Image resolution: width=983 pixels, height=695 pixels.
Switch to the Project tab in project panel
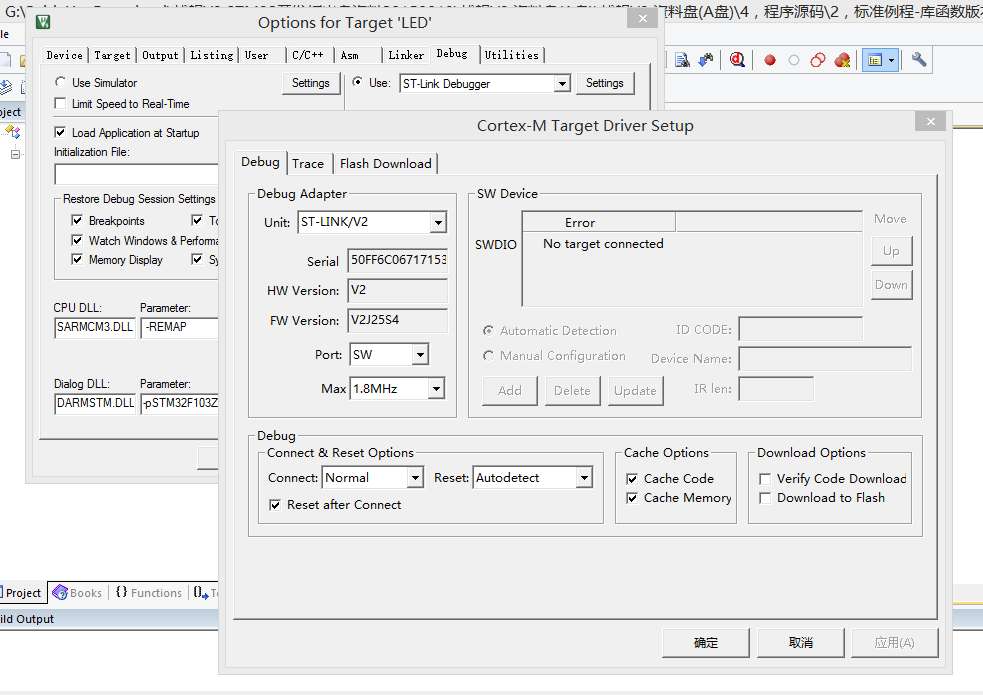(24, 592)
